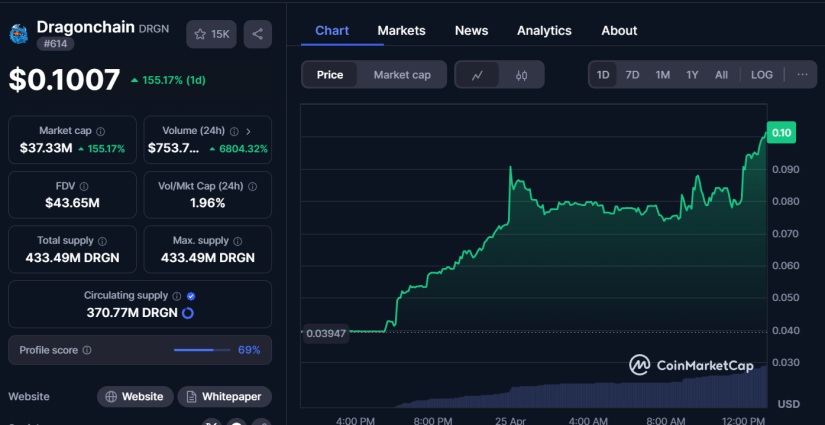
Task: Open the Whitepaper link
Action: pos(224,397)
